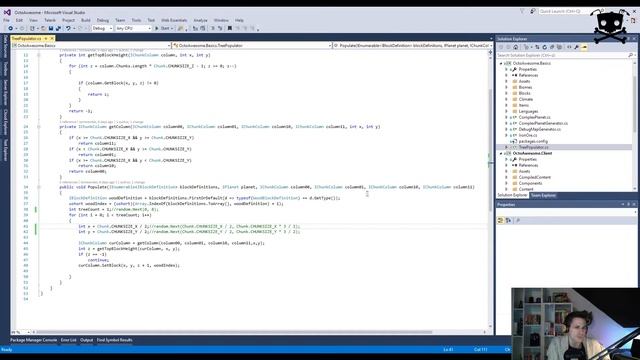
Task: Open the Tools menu
Action: tap(136, 20)
